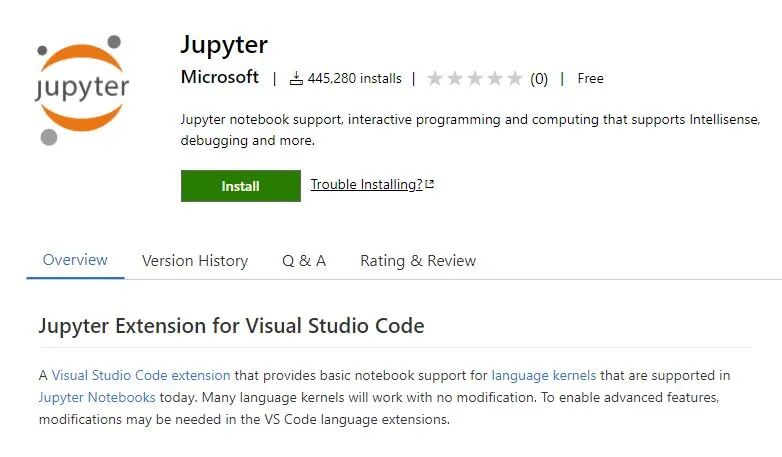Click the Jupyter Extension for Visual Studio Code heading

tap(231, 326)
